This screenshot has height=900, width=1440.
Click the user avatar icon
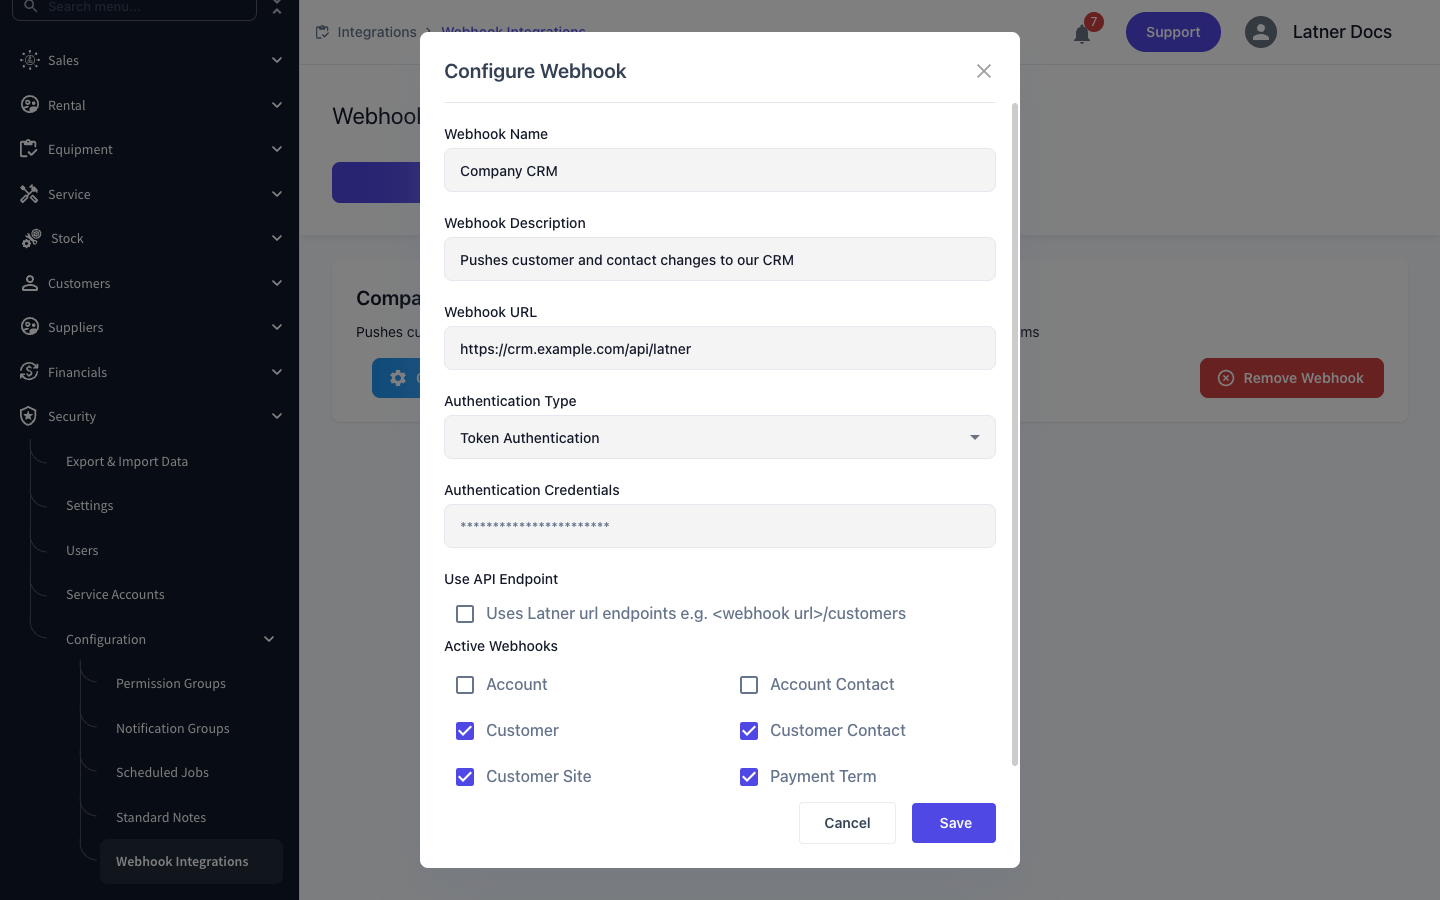tap(1261, 32)
